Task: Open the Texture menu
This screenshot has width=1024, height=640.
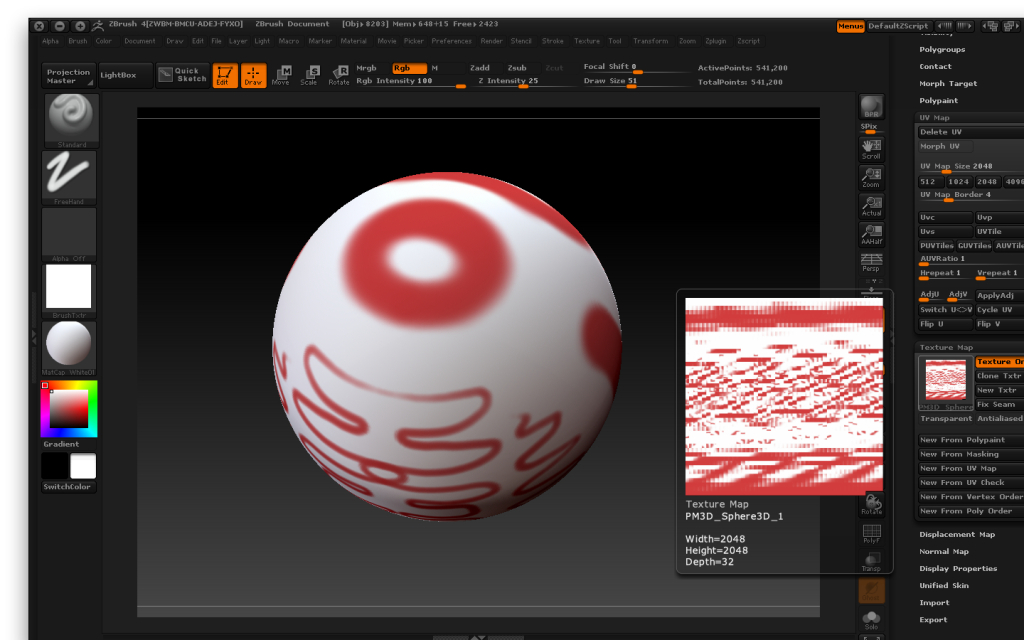Action: (587, 41)
